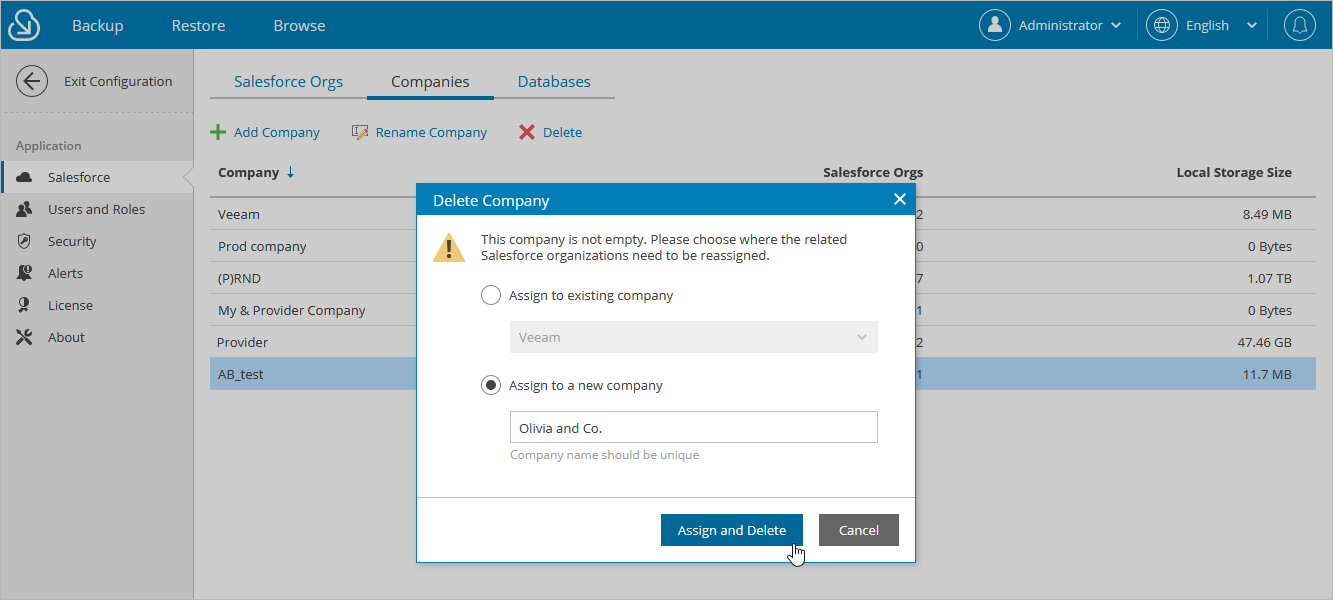
Task: Click the Delete toolbar text
Action: [x=562, y=132]
